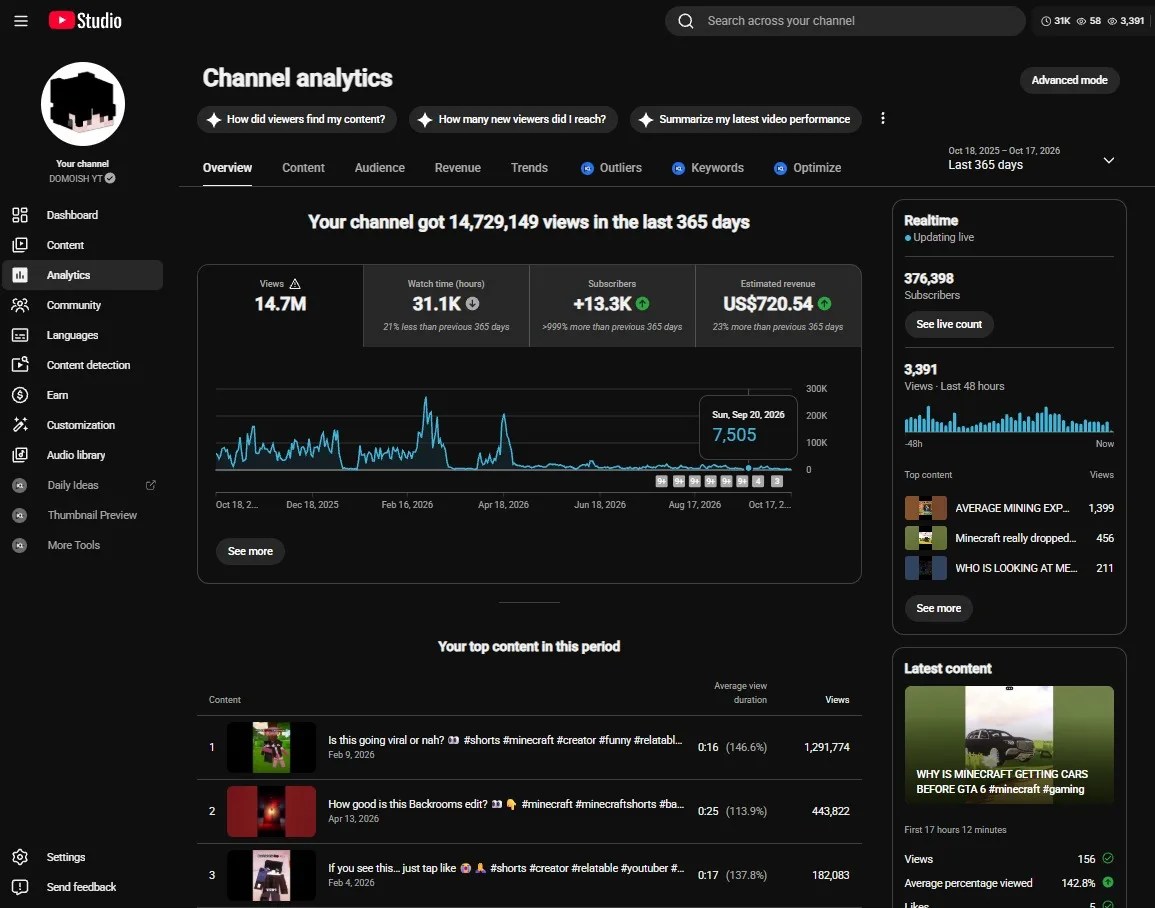The height and width of the screenshot is (908, 1155).
Task: Expand the Last 365 days date range dropdown
Action: pyautogui.click(x=1031, y=158)
